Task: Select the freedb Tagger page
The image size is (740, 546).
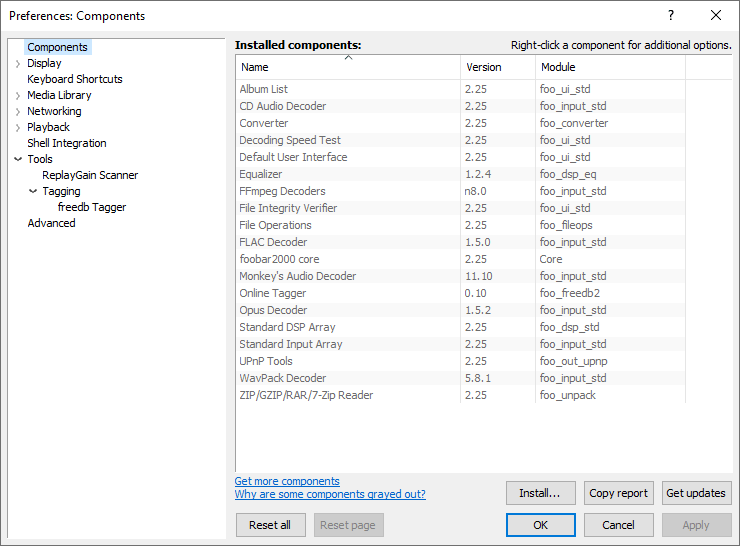Action: [92, 207]
